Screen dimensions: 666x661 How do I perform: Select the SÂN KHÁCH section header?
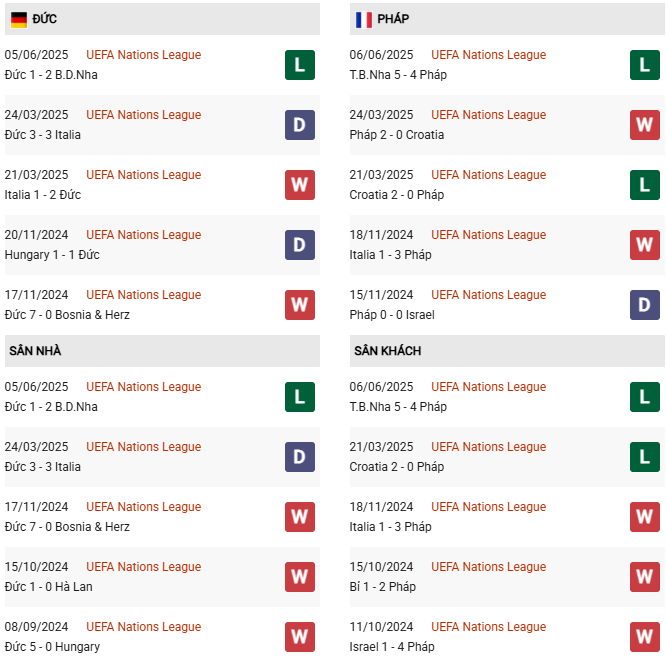(387, 351)
